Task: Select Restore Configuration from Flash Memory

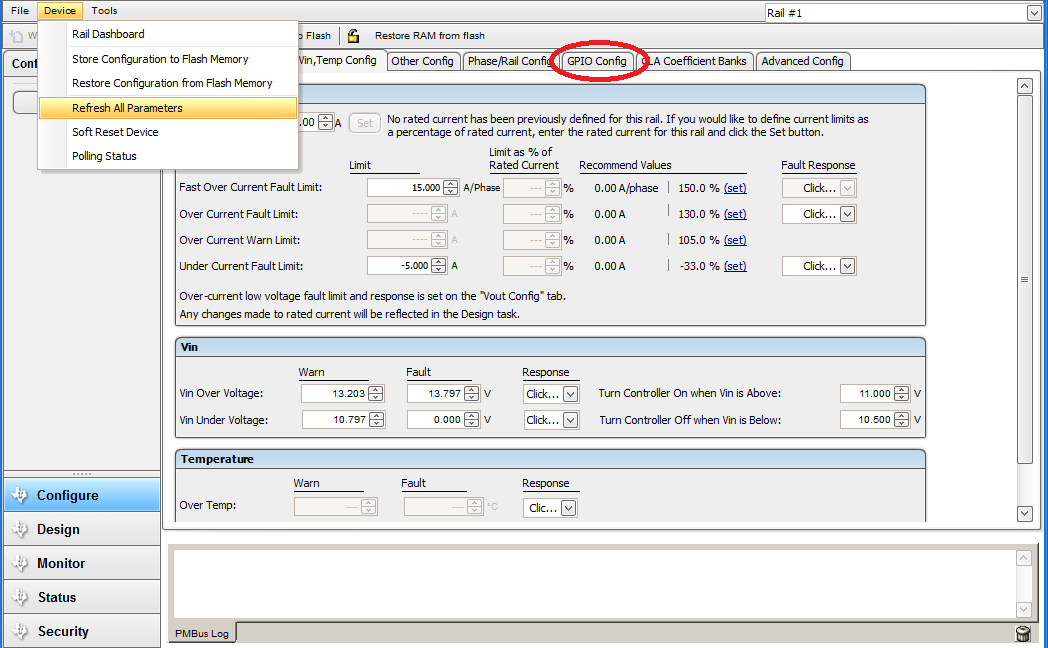Action: (168, 83)
